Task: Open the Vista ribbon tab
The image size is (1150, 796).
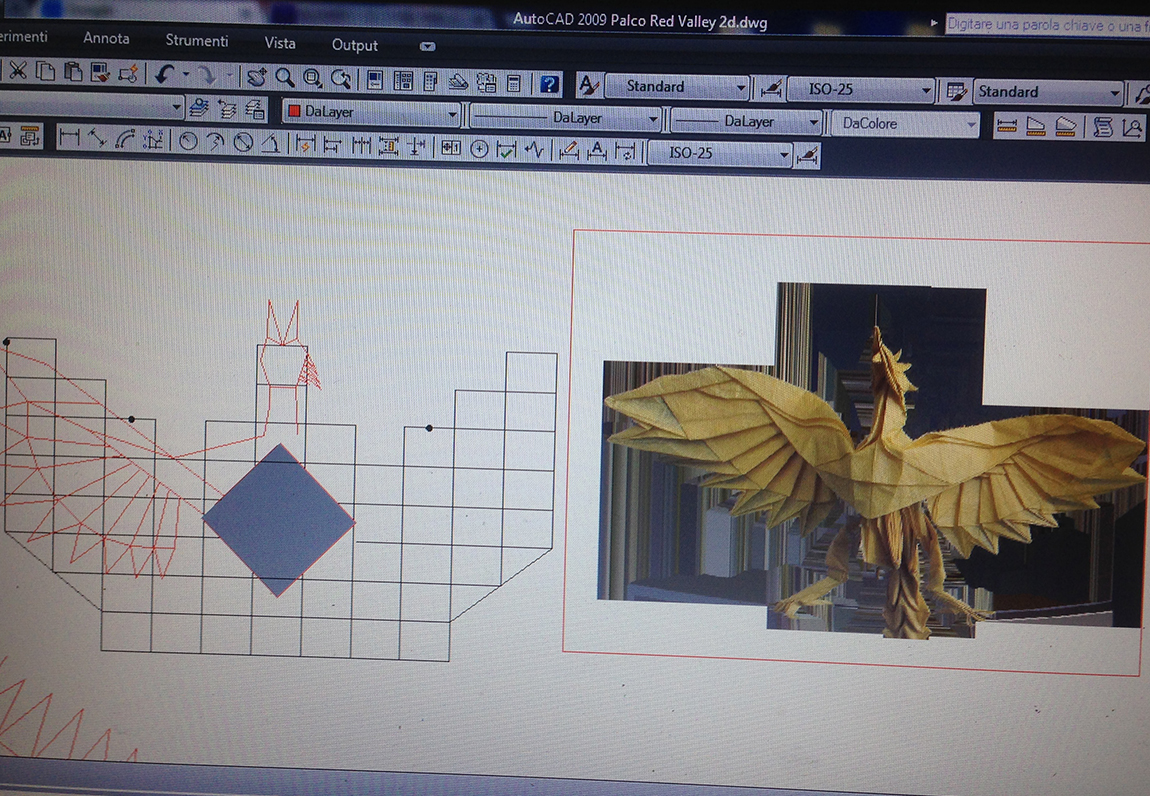Action: 280,43
